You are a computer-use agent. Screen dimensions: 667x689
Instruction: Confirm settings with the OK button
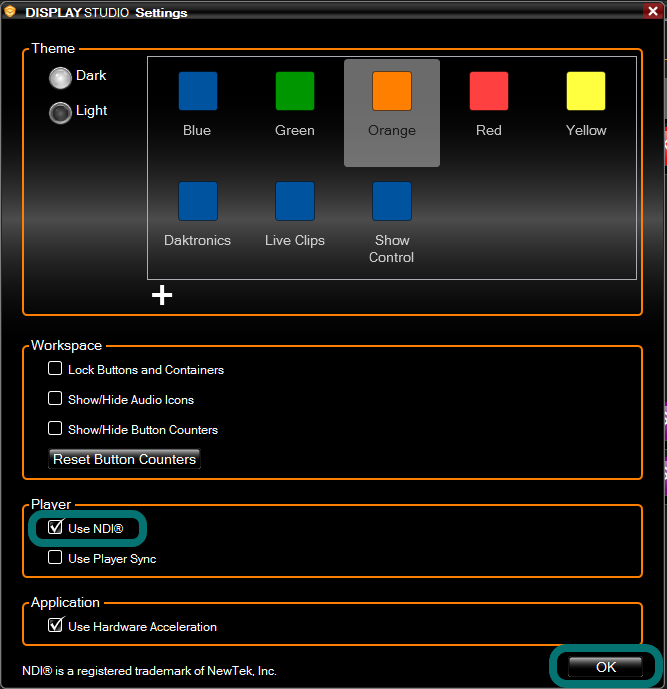click(605, 667)
